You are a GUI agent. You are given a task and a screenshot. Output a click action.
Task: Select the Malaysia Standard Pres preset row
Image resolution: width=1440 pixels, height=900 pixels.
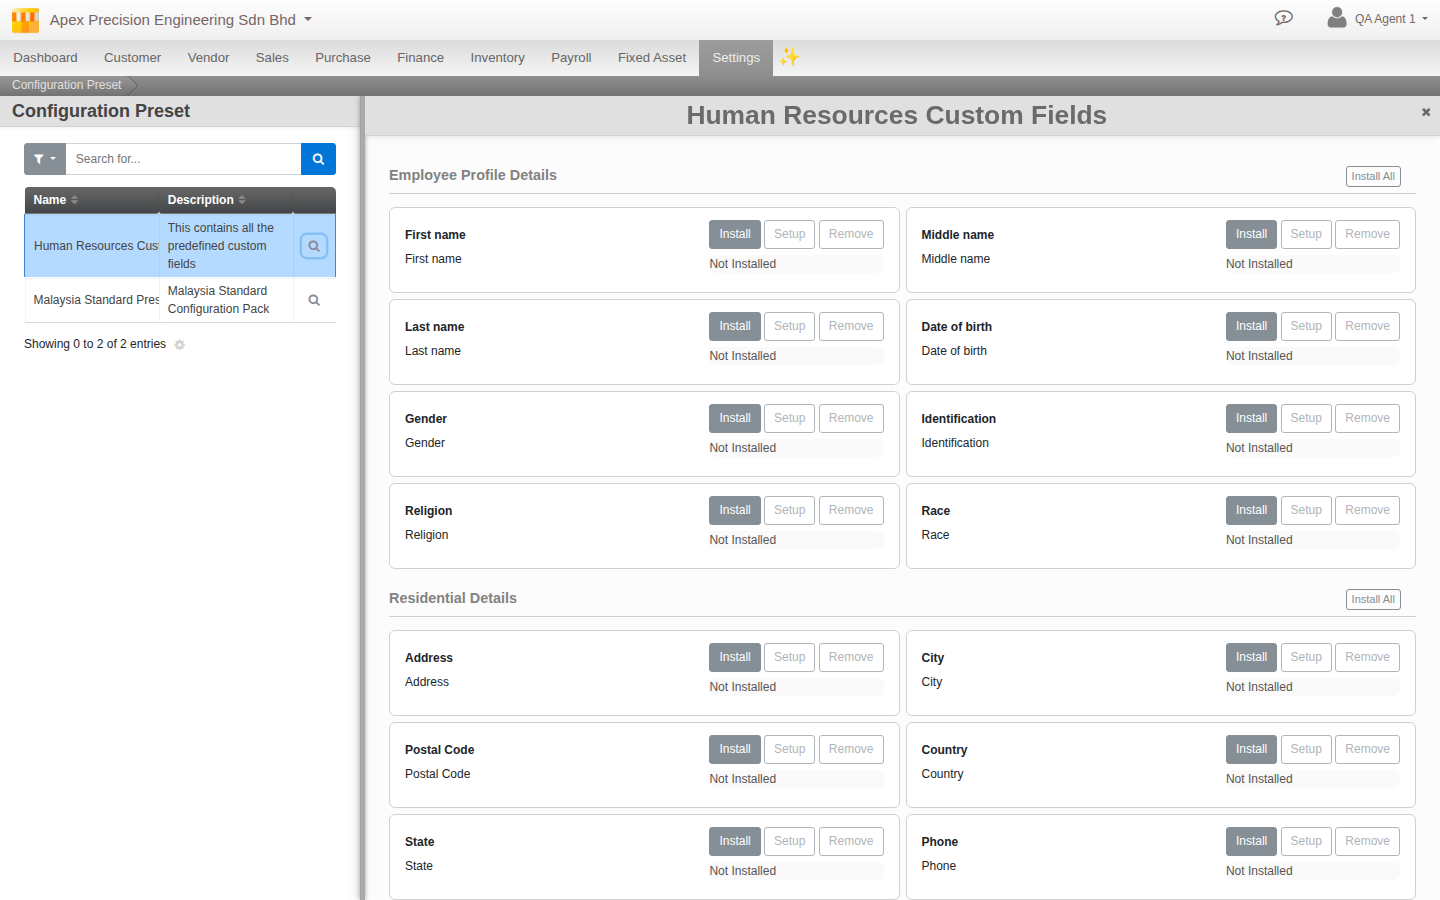pyautogui.click(x=180, y=300)
